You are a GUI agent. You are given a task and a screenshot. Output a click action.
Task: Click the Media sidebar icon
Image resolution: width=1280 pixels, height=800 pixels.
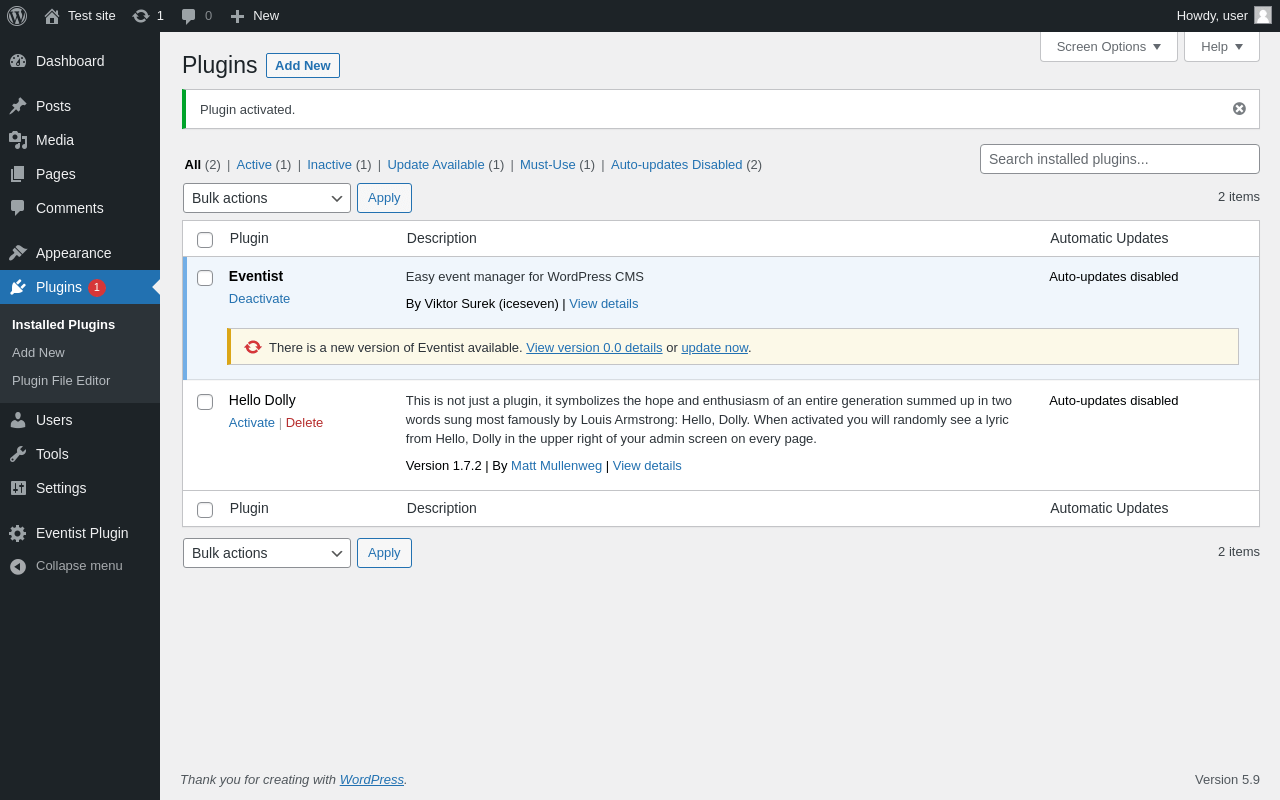(18, 140)
